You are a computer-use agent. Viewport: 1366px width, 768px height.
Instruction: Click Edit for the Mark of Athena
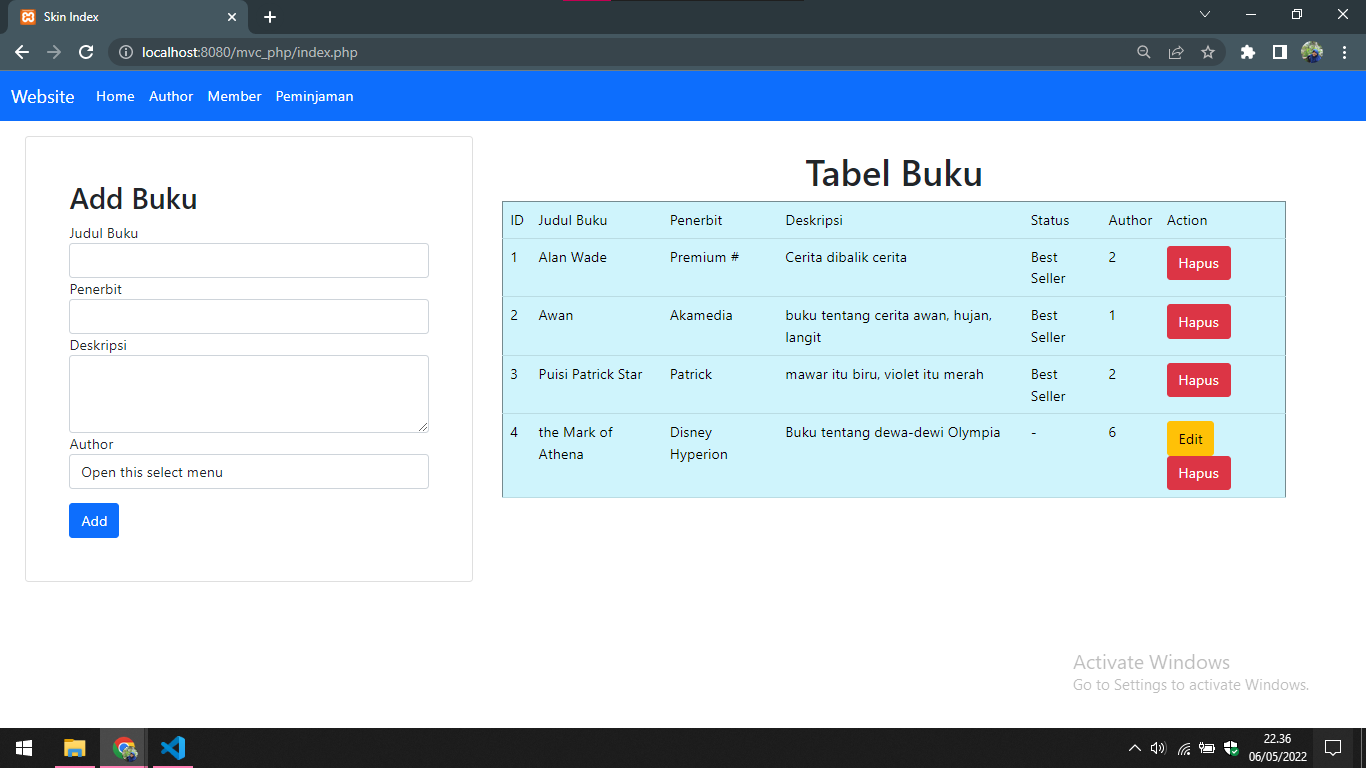1189,438
